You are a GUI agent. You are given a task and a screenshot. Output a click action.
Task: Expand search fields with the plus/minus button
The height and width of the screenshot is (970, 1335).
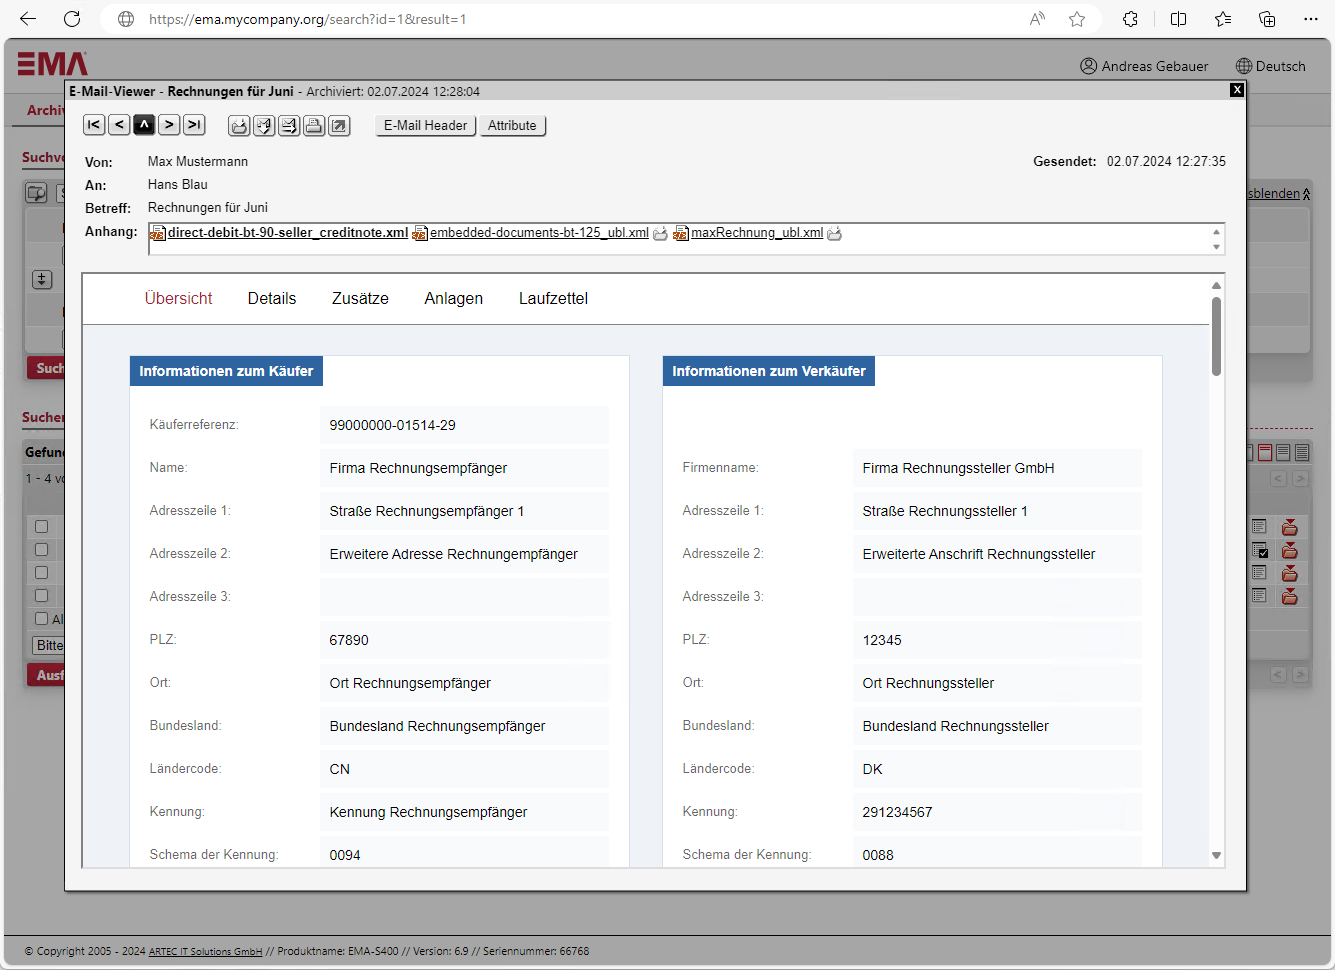(x=42, y=280)
